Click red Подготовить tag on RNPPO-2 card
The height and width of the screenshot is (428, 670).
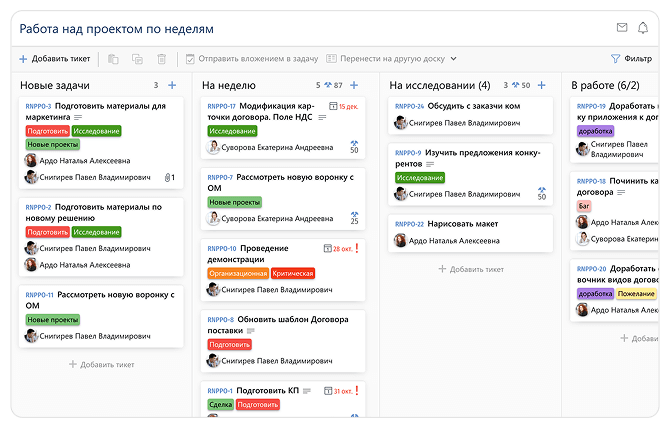[x=48, y=231]
